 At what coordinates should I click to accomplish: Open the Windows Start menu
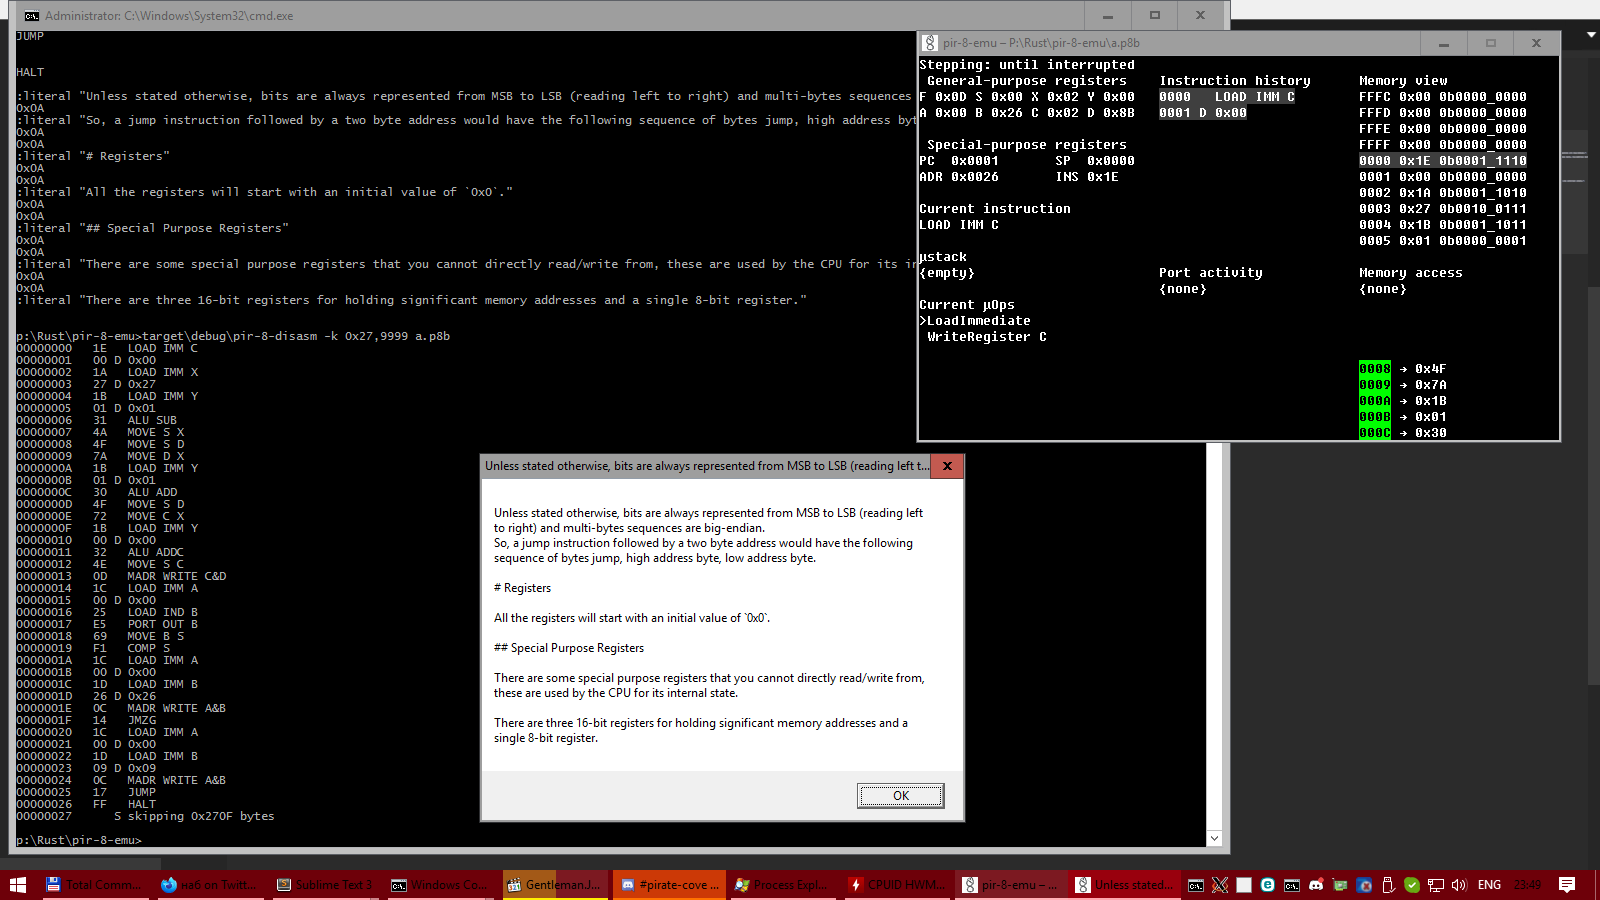tap(18, 885)
